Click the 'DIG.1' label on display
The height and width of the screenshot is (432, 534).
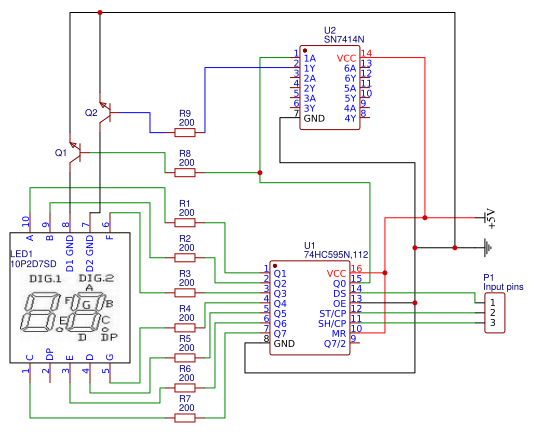coord(46,279)
